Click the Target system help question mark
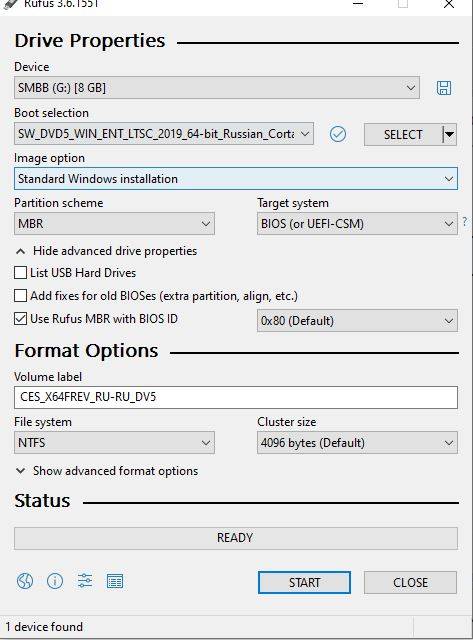The width and height of the screenshot is (473, 640). [x=464, y=222]
